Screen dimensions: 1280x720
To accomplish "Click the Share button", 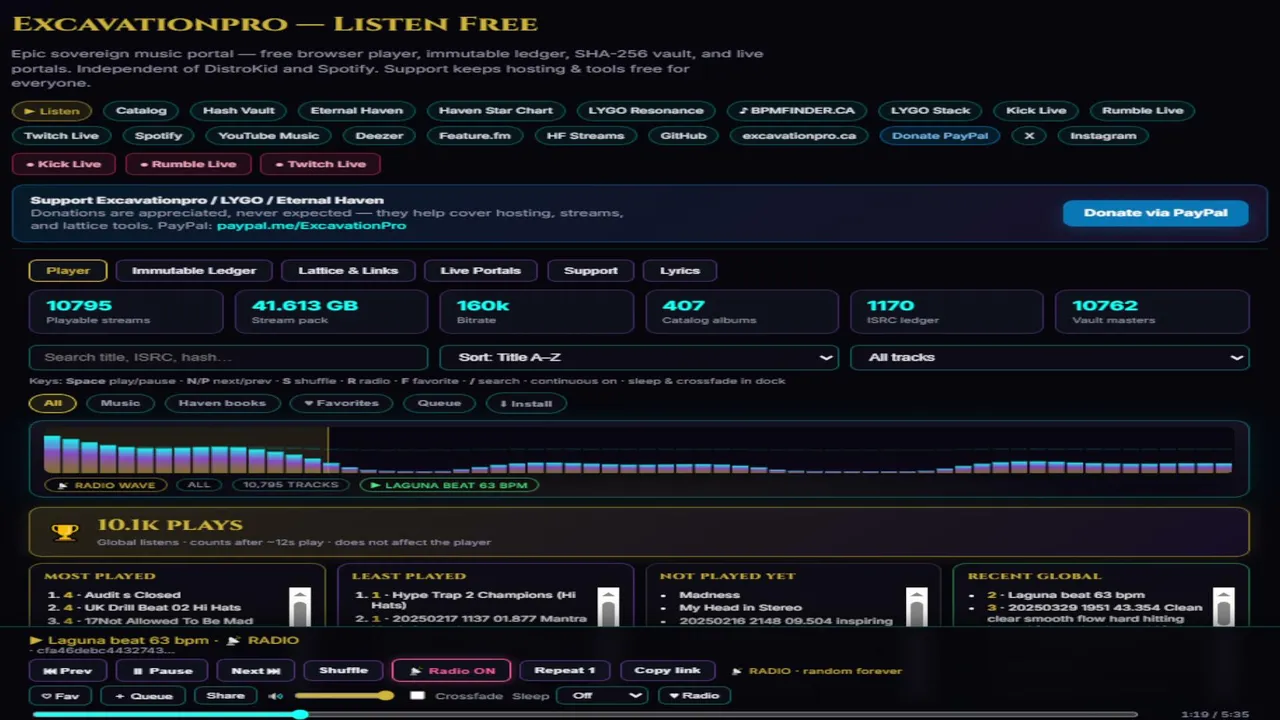I will (225, 696).
